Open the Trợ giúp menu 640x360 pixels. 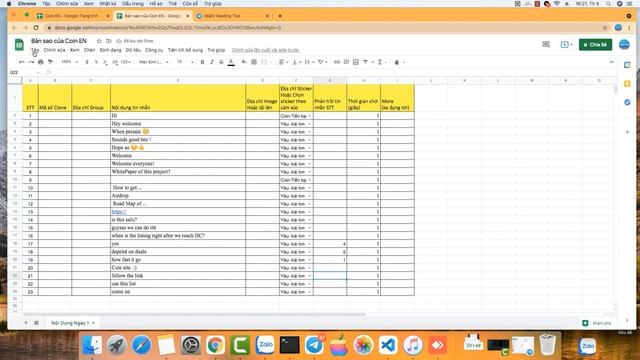pos(216,50)
